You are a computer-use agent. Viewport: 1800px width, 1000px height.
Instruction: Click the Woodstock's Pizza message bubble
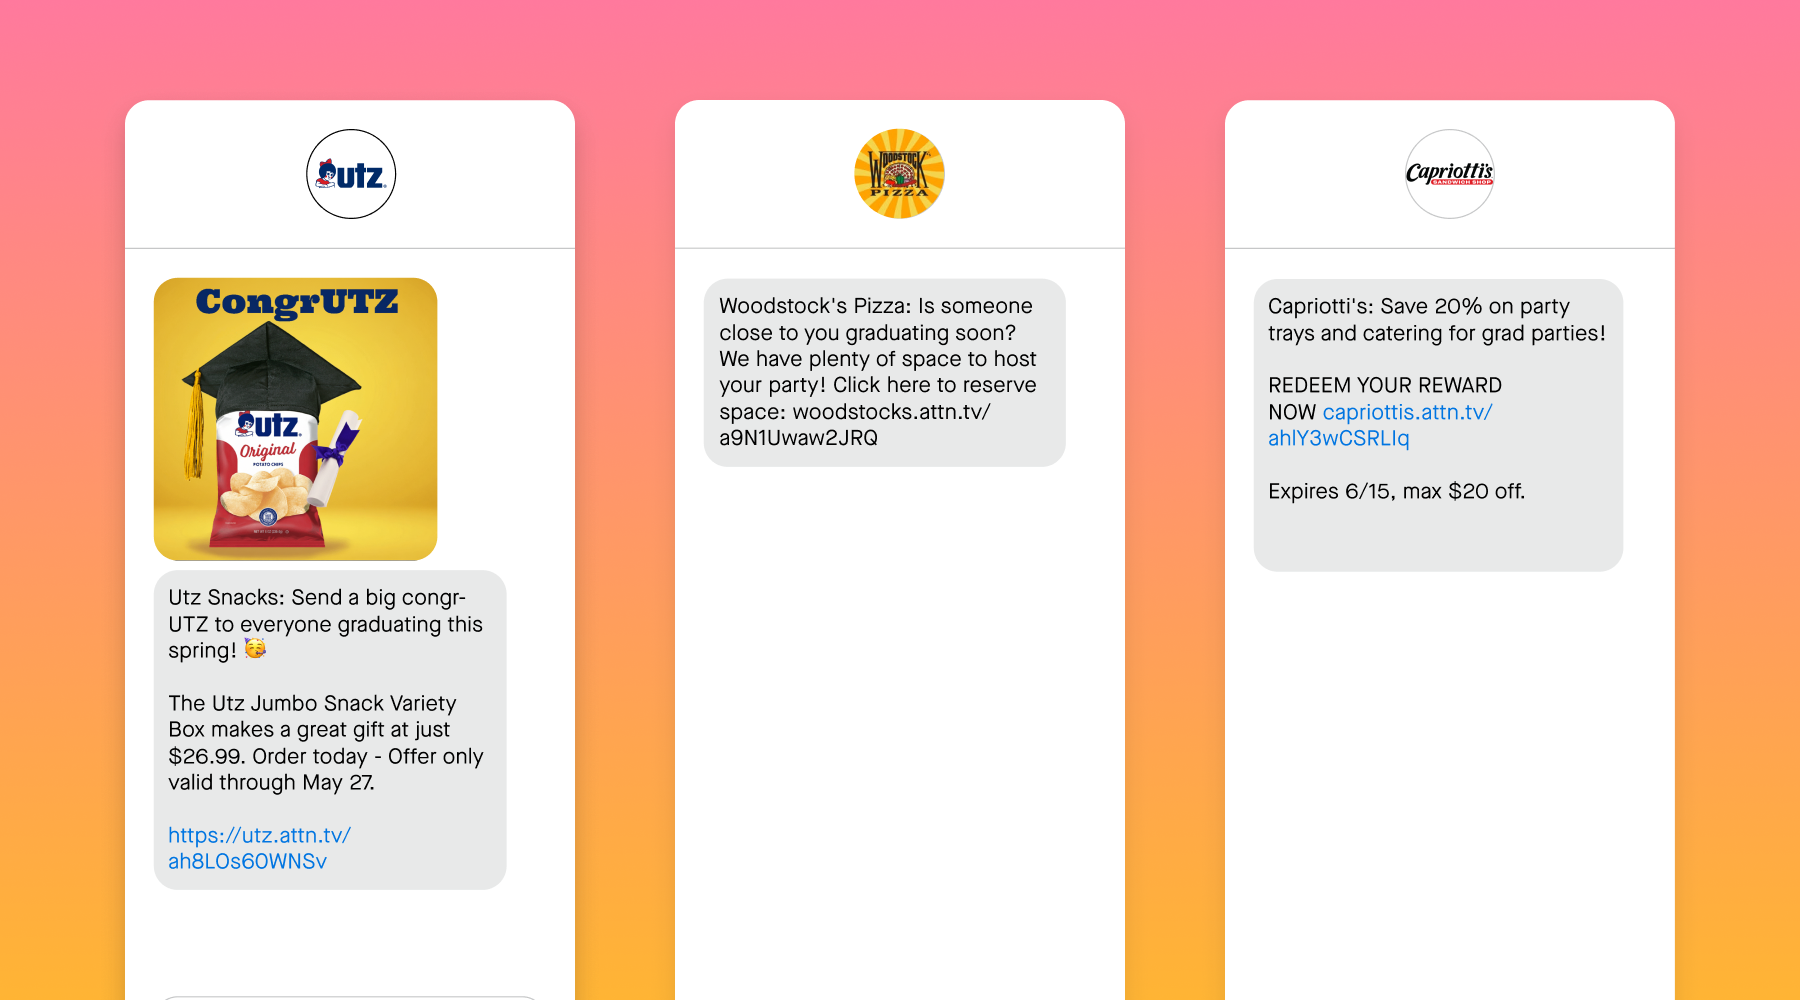point(885,372)
